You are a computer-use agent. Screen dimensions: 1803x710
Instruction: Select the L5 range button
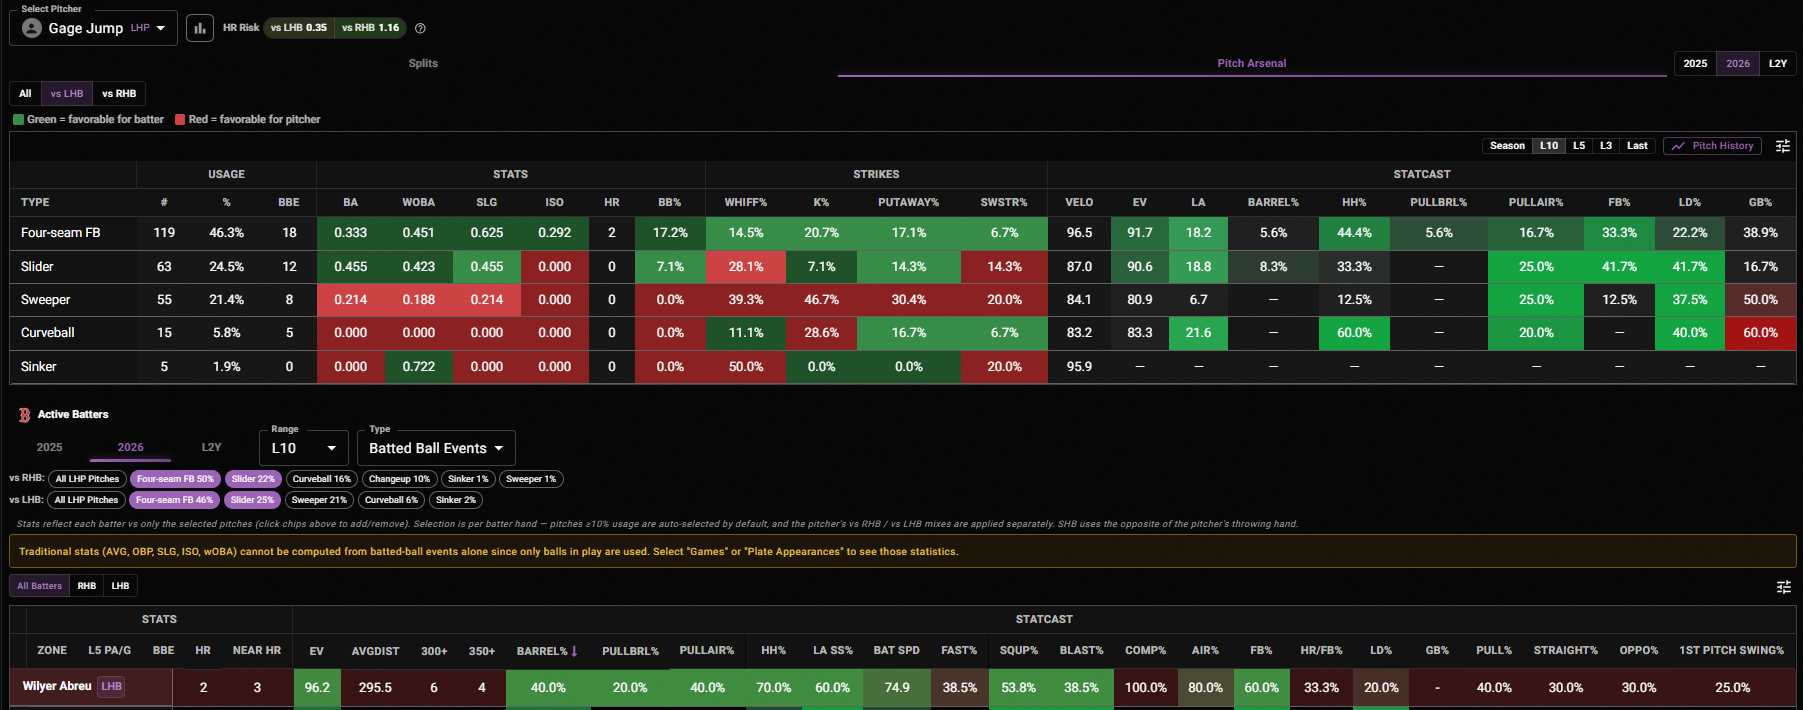[x=1579, y=146]
